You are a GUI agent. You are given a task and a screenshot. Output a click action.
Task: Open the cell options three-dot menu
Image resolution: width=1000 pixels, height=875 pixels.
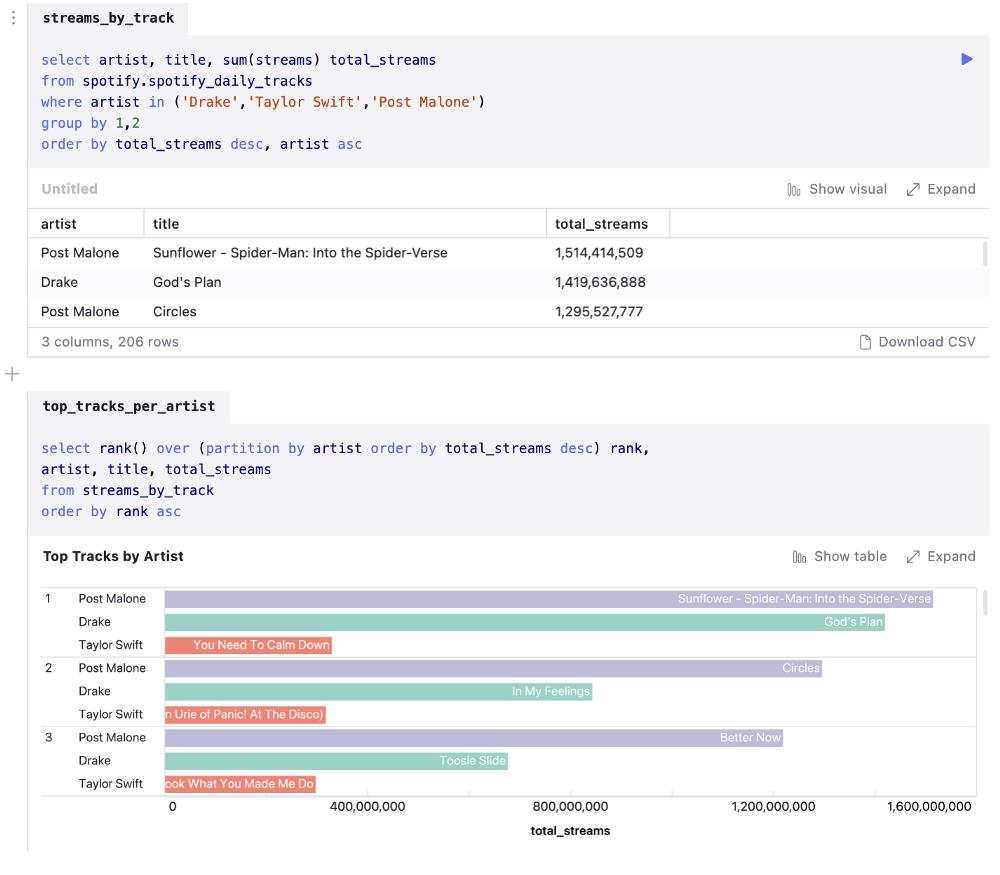[x=13, y=18]
